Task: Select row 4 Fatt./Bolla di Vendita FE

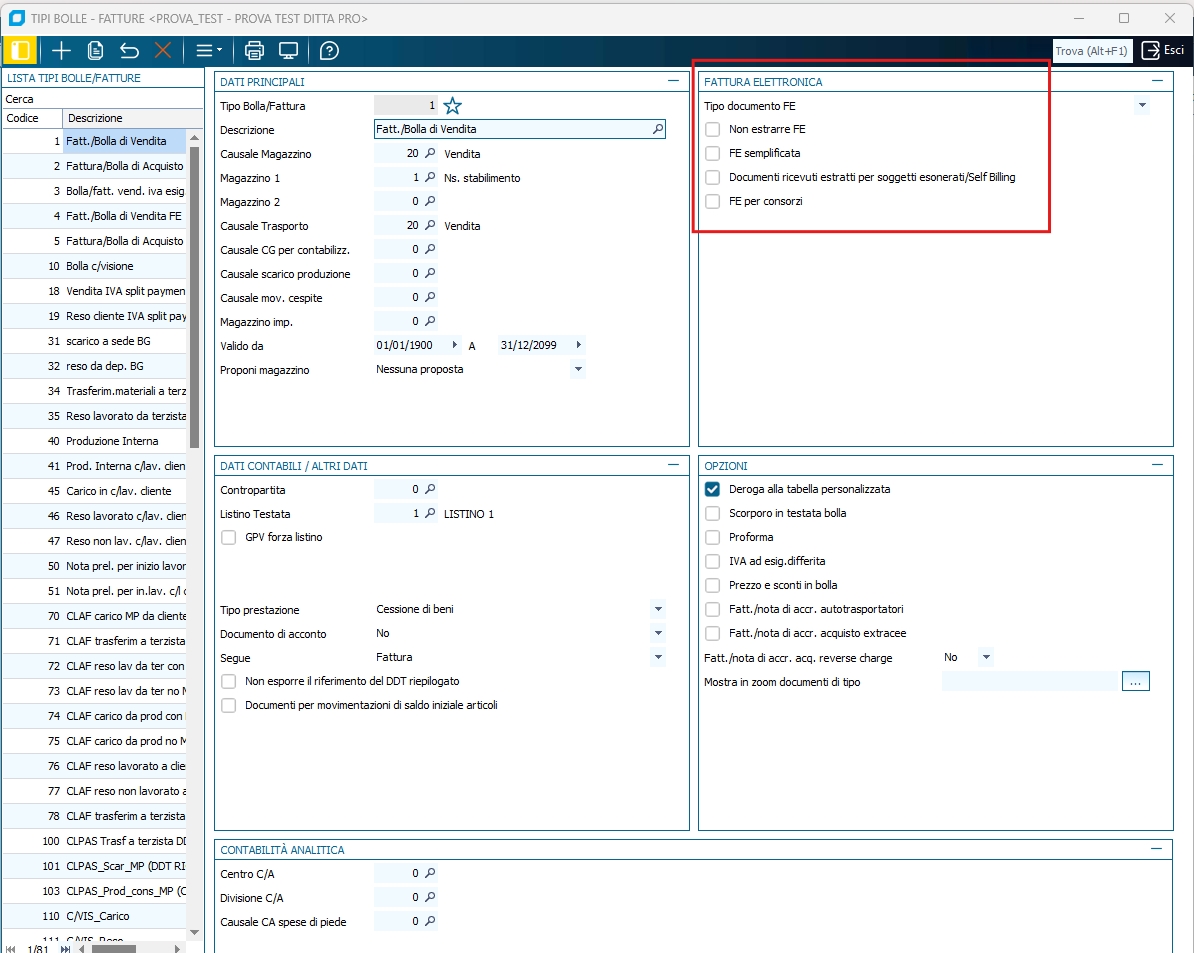Action: [94, 216]
